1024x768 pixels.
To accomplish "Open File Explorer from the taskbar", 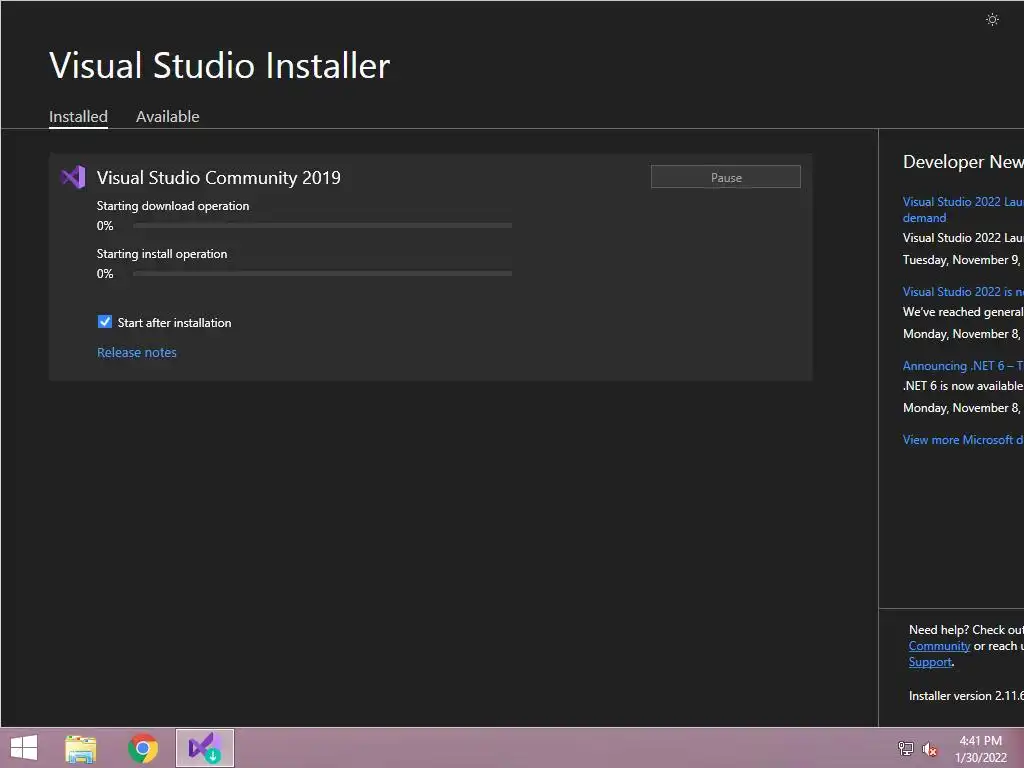I will tap(80, 748).
